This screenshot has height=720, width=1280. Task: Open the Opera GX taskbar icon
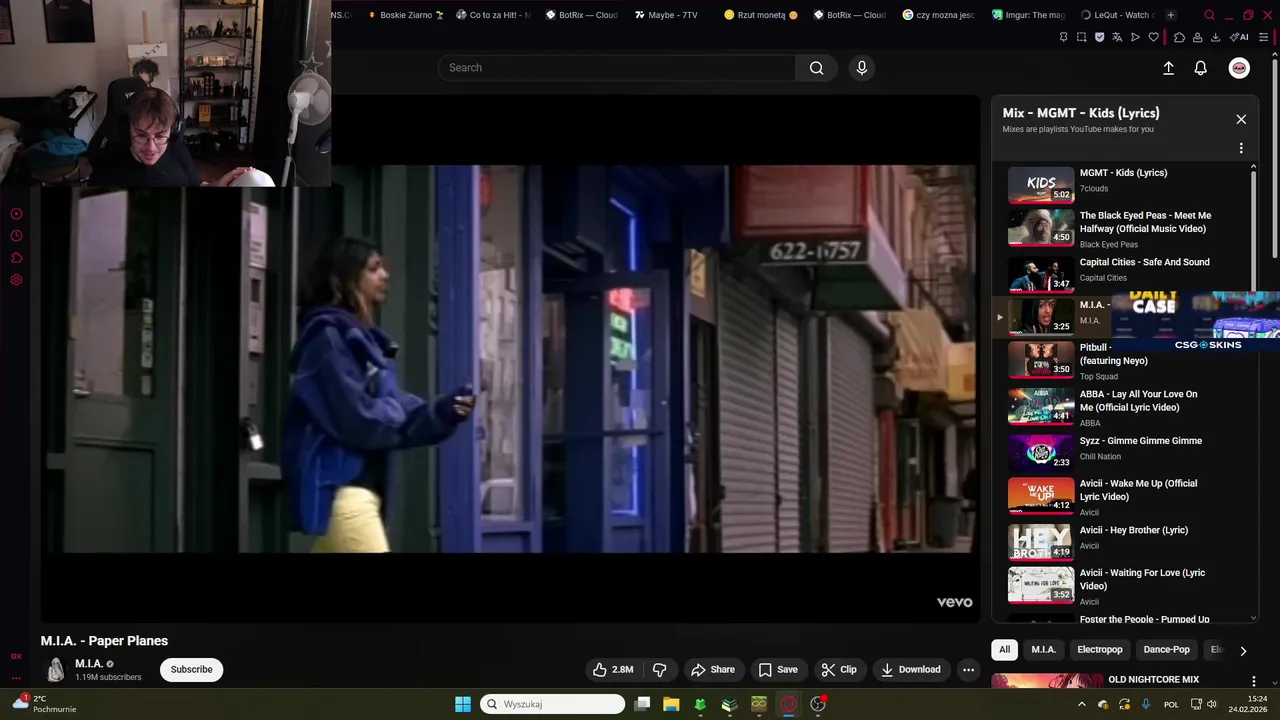(x=789, y=704)
